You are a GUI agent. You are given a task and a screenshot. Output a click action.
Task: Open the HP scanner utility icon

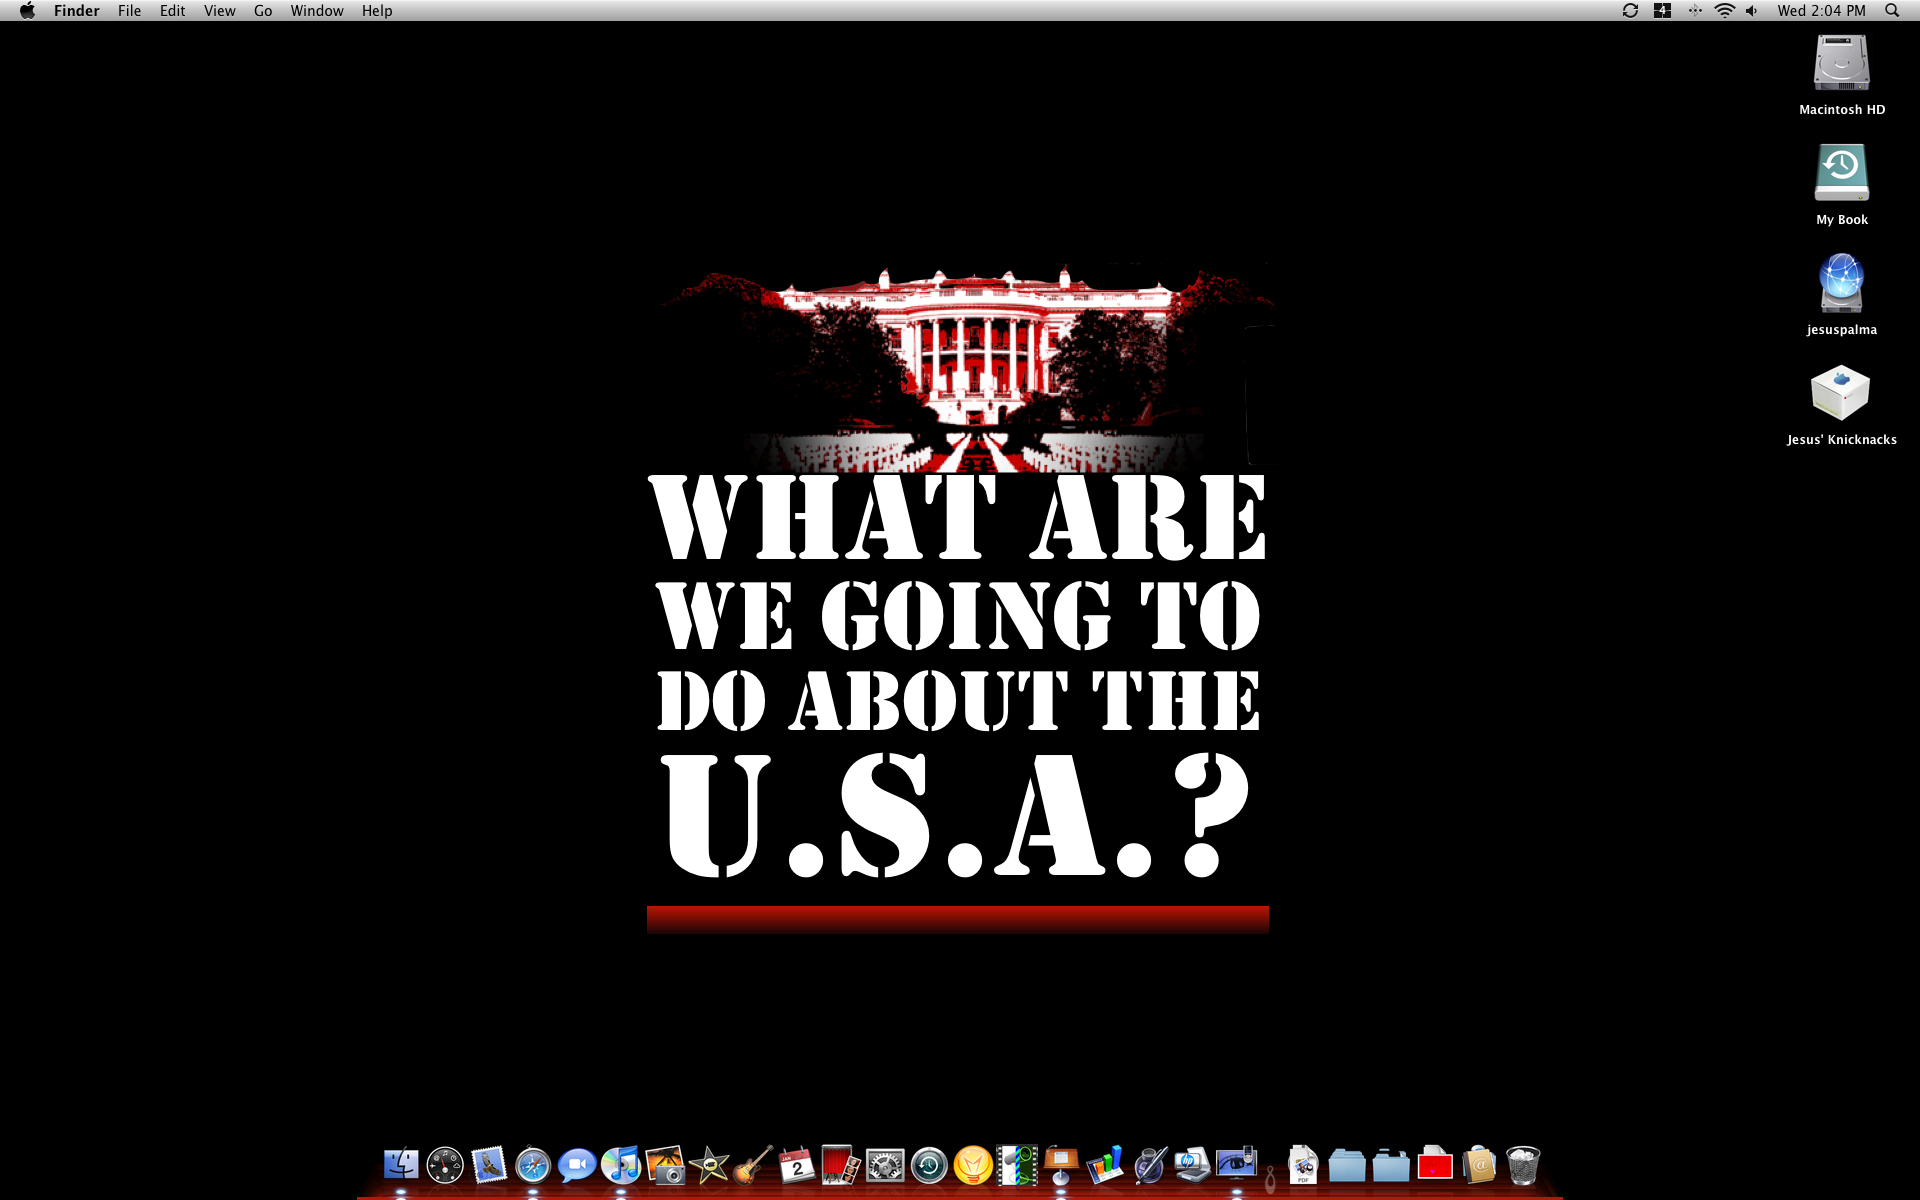coord(1193,1165)
